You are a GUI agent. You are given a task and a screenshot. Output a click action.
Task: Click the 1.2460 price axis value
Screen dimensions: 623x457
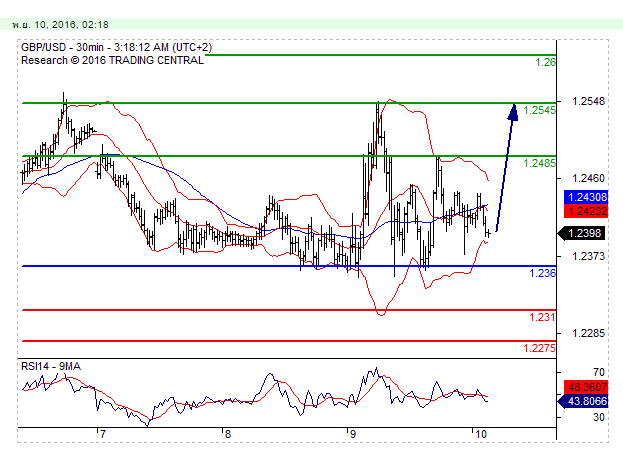click(588, 178)
